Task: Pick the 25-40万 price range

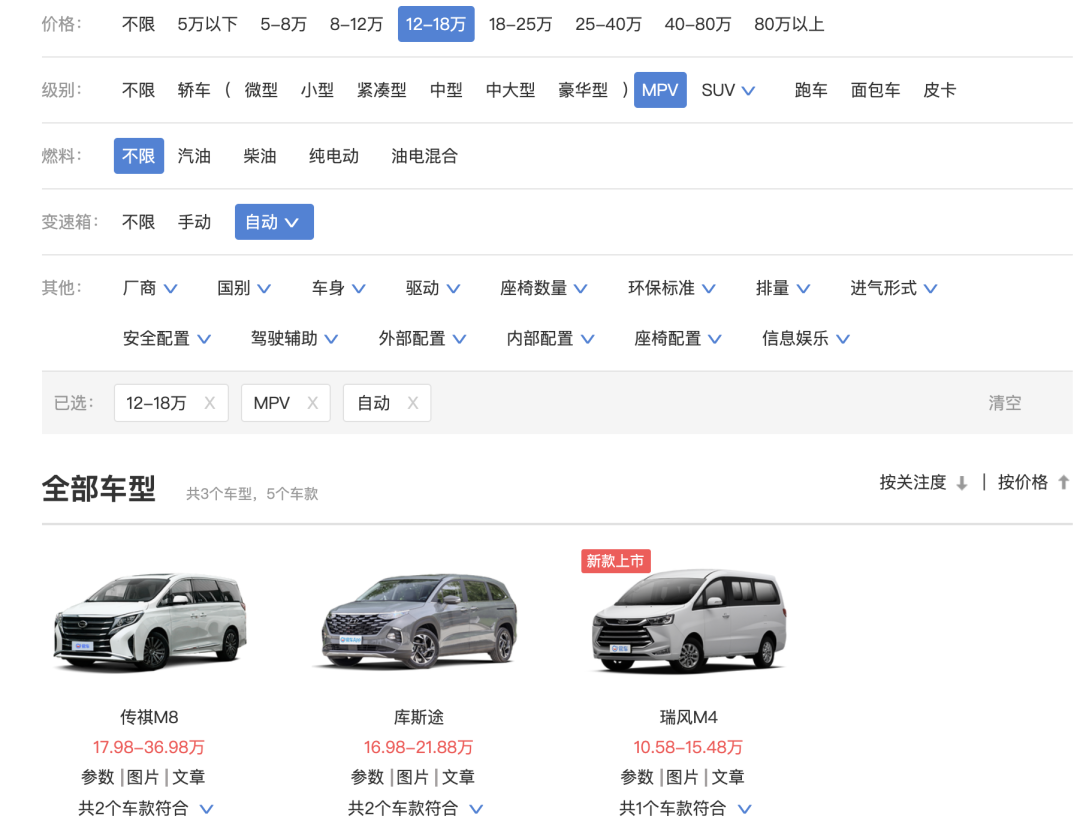Action: pyautogui.click(x=608, y=24)
